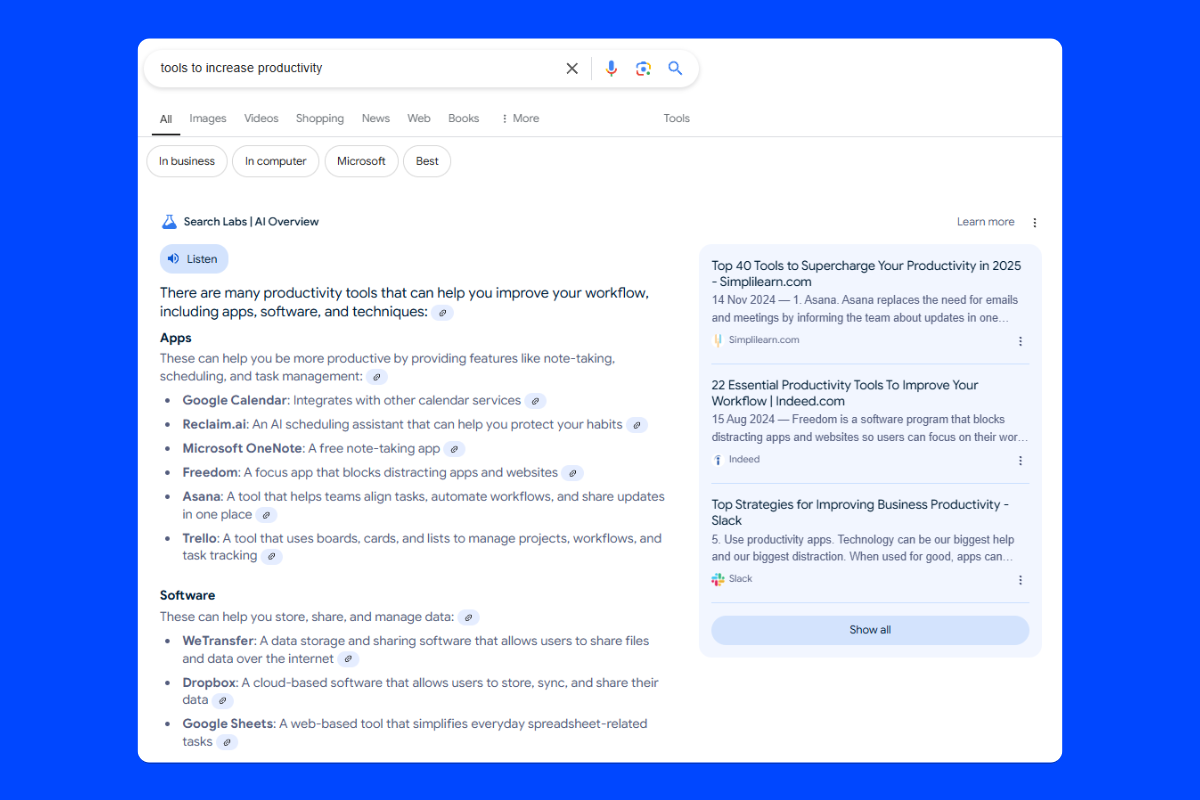1200x800 pixels.
Task: Switch to the Images tab
Action: coord(208,118)
